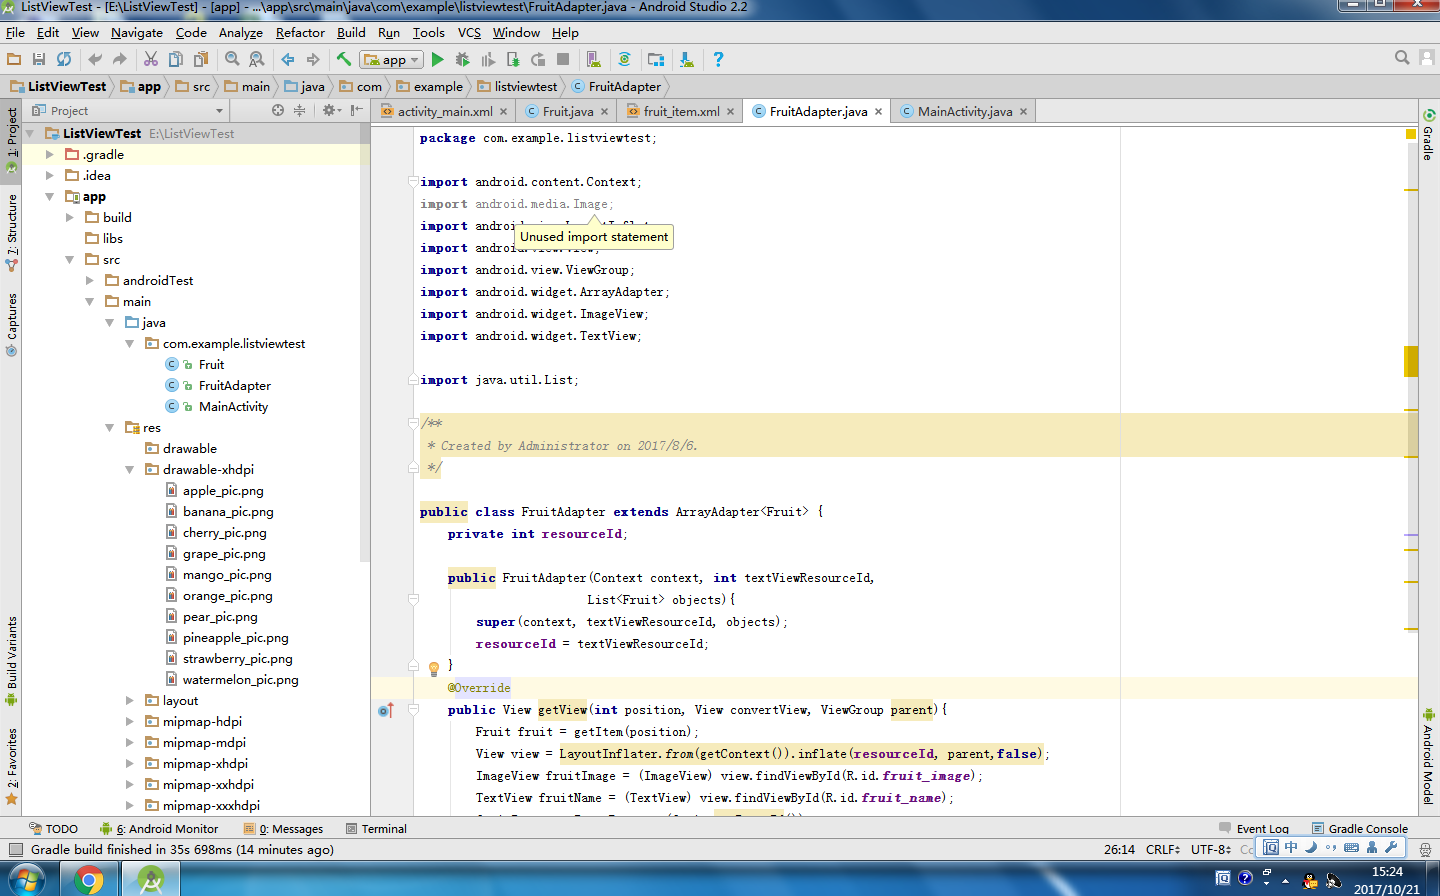Click Collapse All icon in Project panel
The width and height of the screenshot is (1440, 896).
(299, 110)
